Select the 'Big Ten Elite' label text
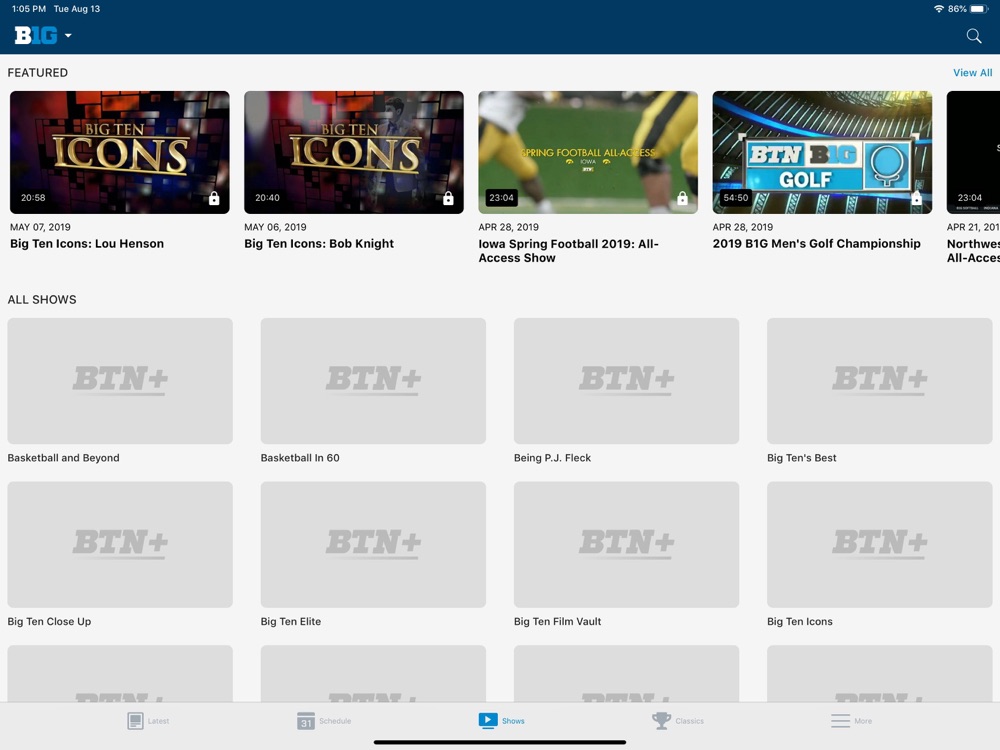This screenshot has height=750, width=1000. pyautogui.click(x=291, y=621)
